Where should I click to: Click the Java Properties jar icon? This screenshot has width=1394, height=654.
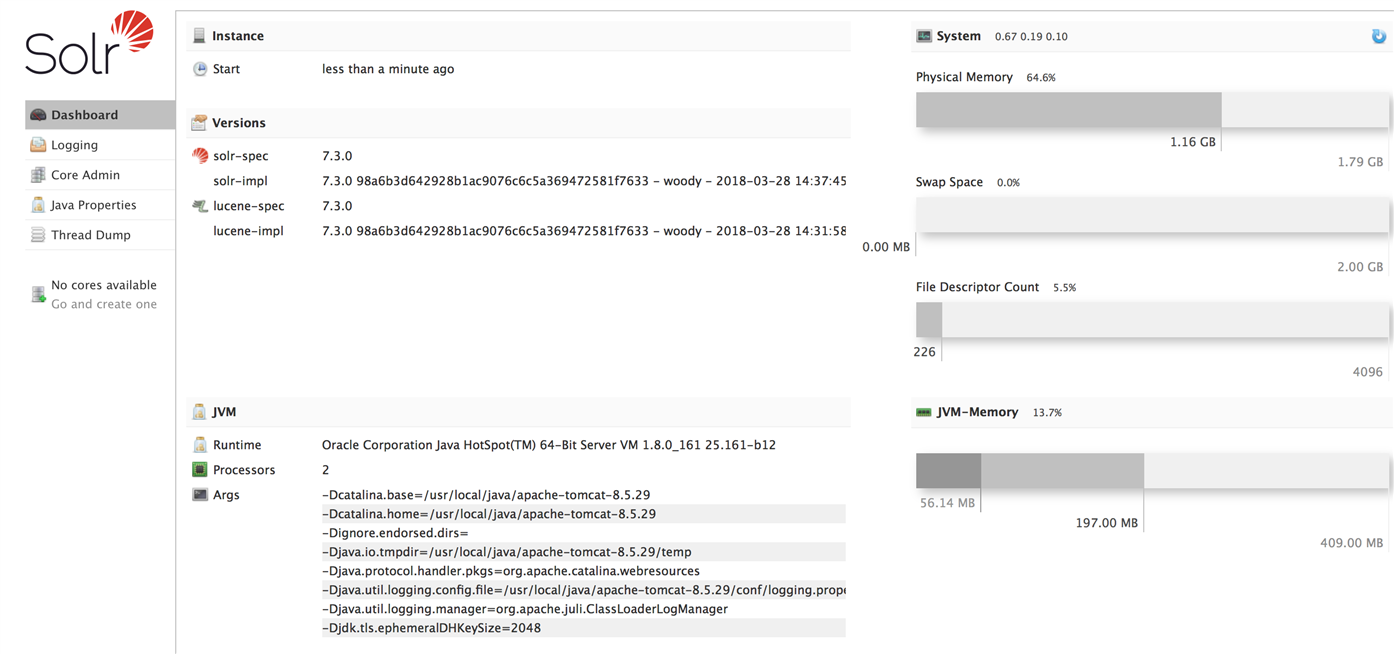(x=38, y=205)
